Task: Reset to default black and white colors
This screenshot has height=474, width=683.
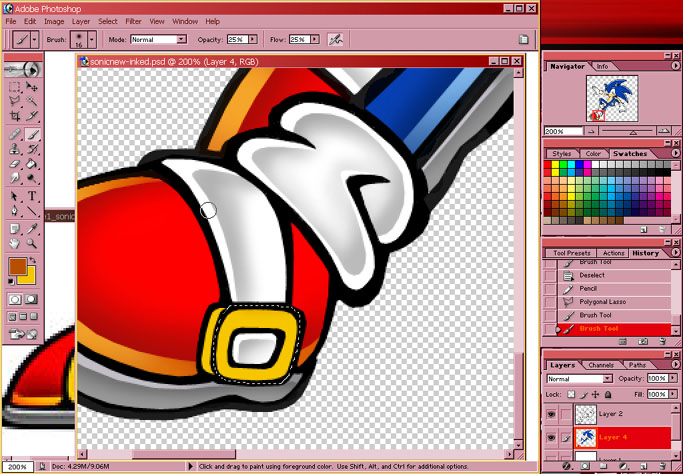Action: (x=11, y=282)
